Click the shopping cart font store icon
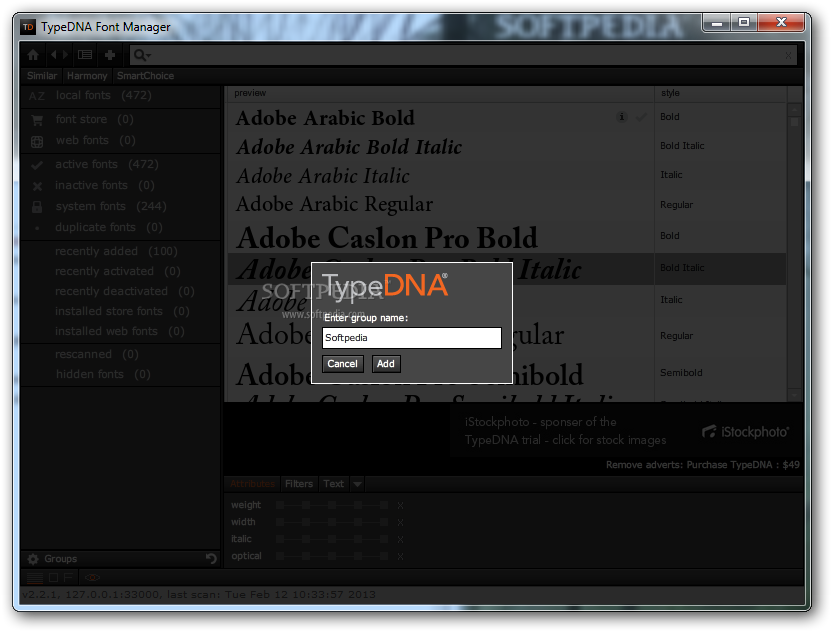 37,120
